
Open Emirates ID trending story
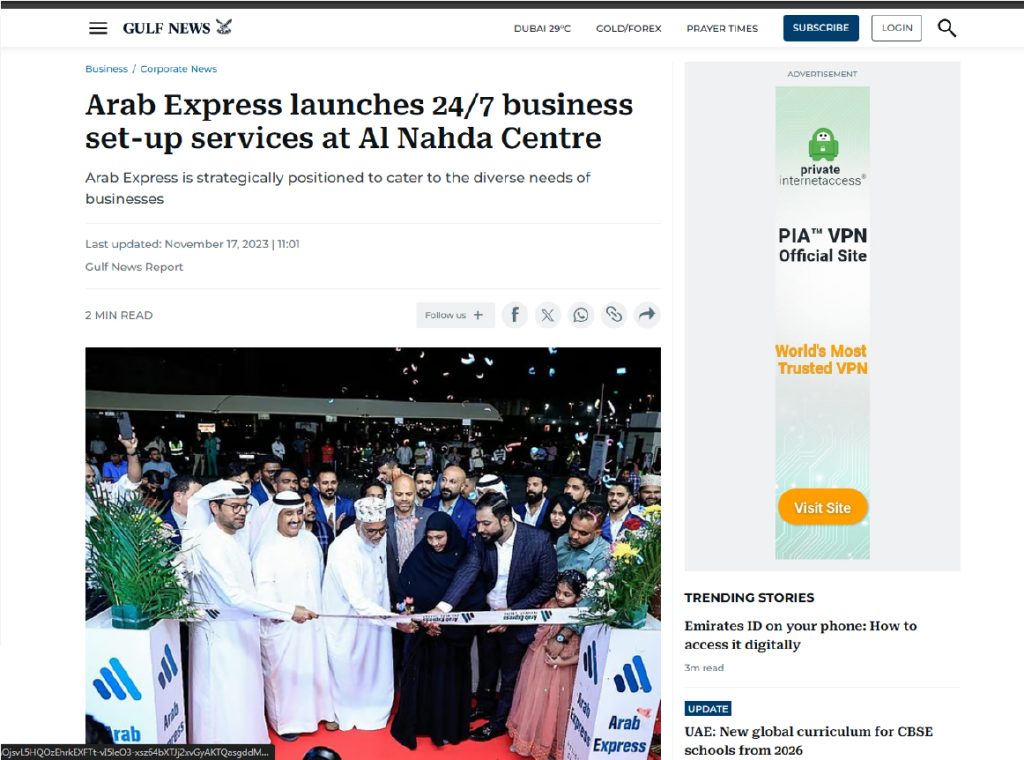(x=801, y=635)
